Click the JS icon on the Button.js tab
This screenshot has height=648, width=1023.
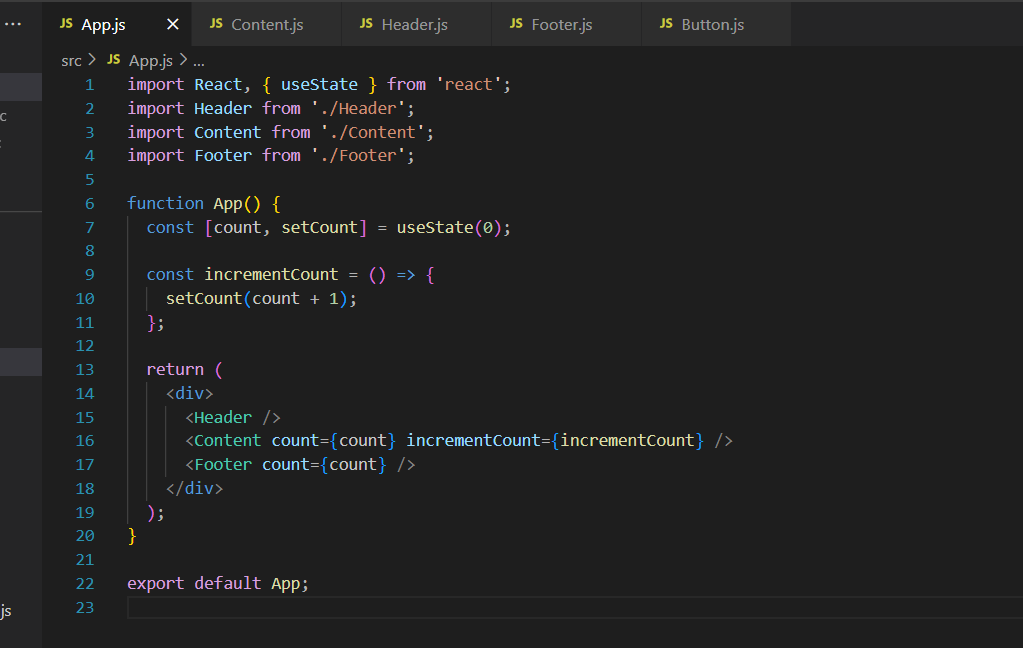[666, 23]
